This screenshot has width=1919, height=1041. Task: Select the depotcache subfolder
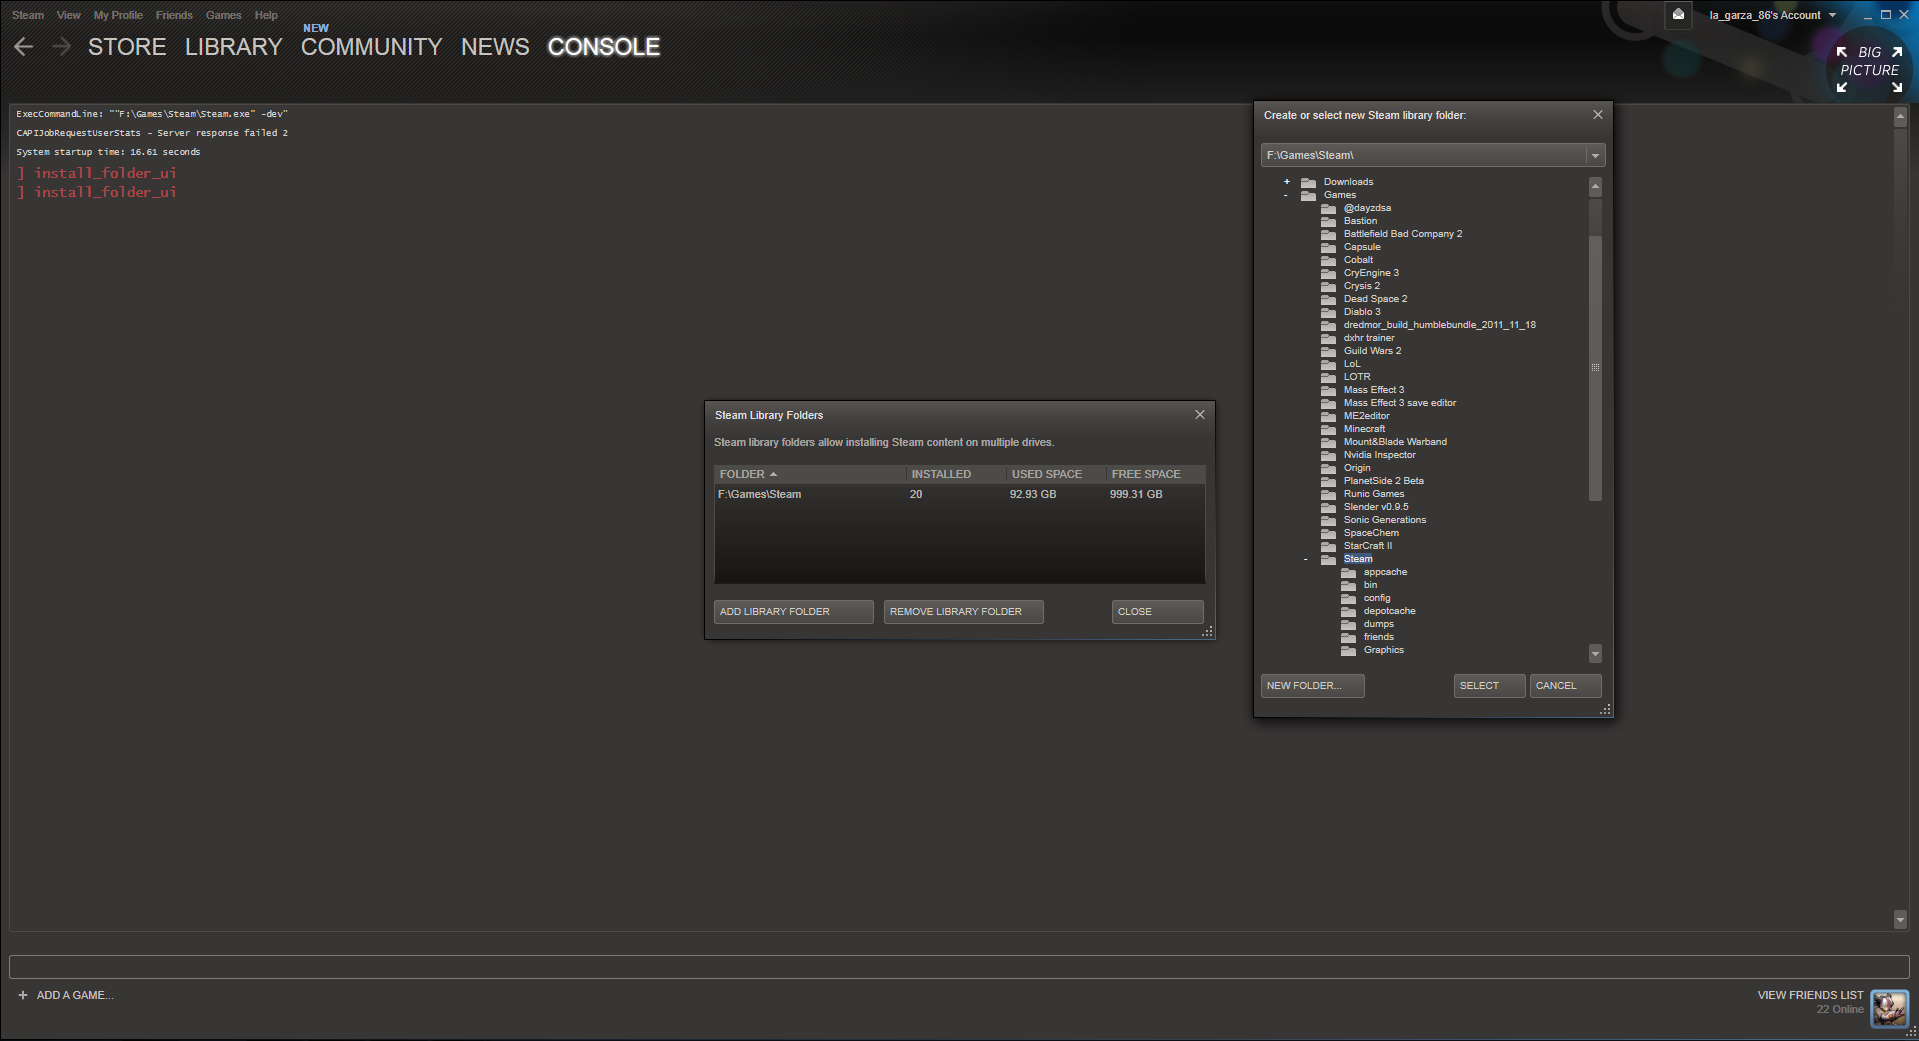[x=1389, y=611]
